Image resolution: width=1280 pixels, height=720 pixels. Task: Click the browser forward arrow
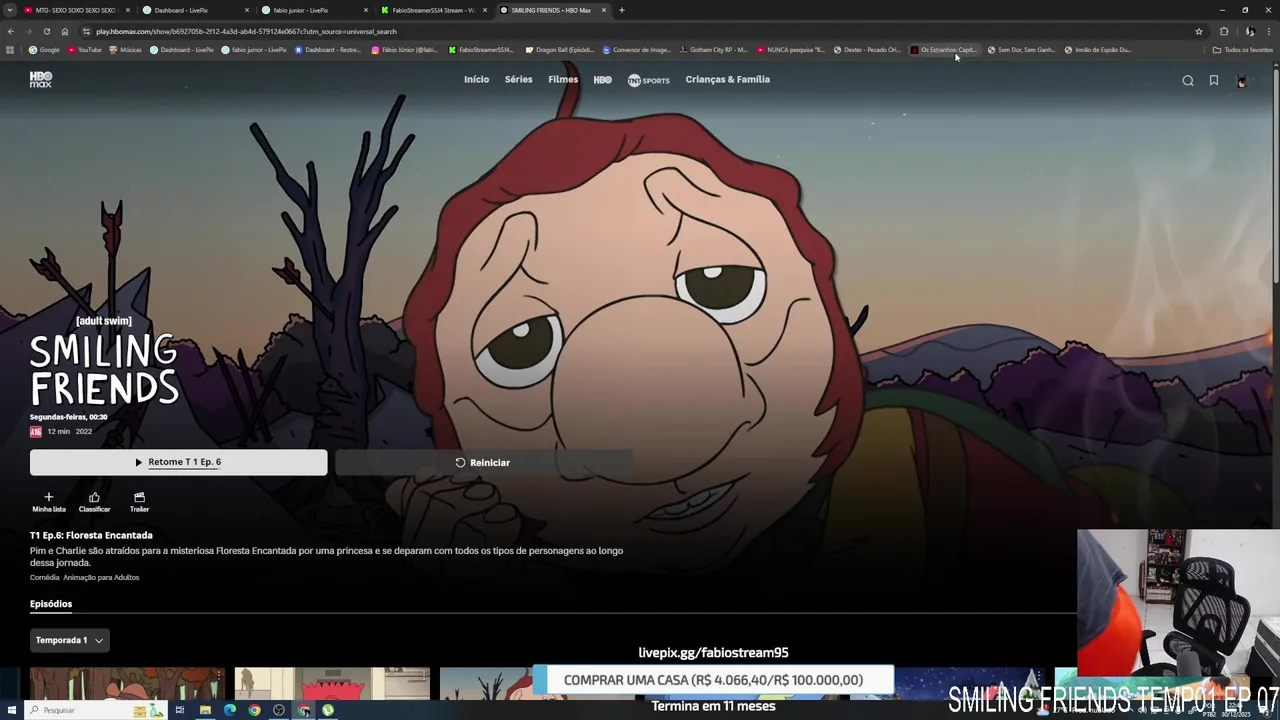coord(28,31)
